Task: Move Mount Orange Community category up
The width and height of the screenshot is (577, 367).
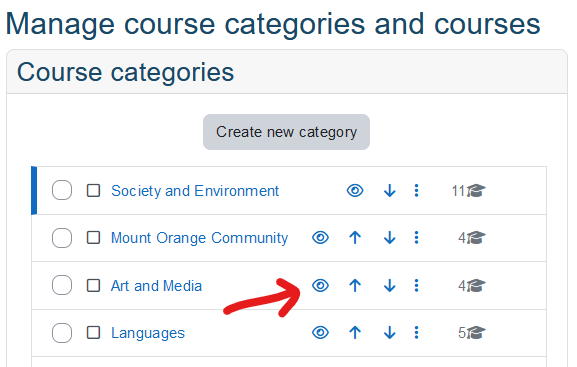Action: 355,238
